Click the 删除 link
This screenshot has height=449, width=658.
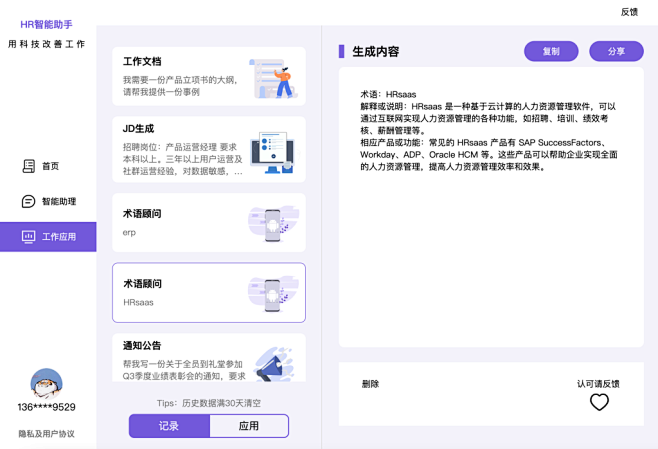coord(370,384)
